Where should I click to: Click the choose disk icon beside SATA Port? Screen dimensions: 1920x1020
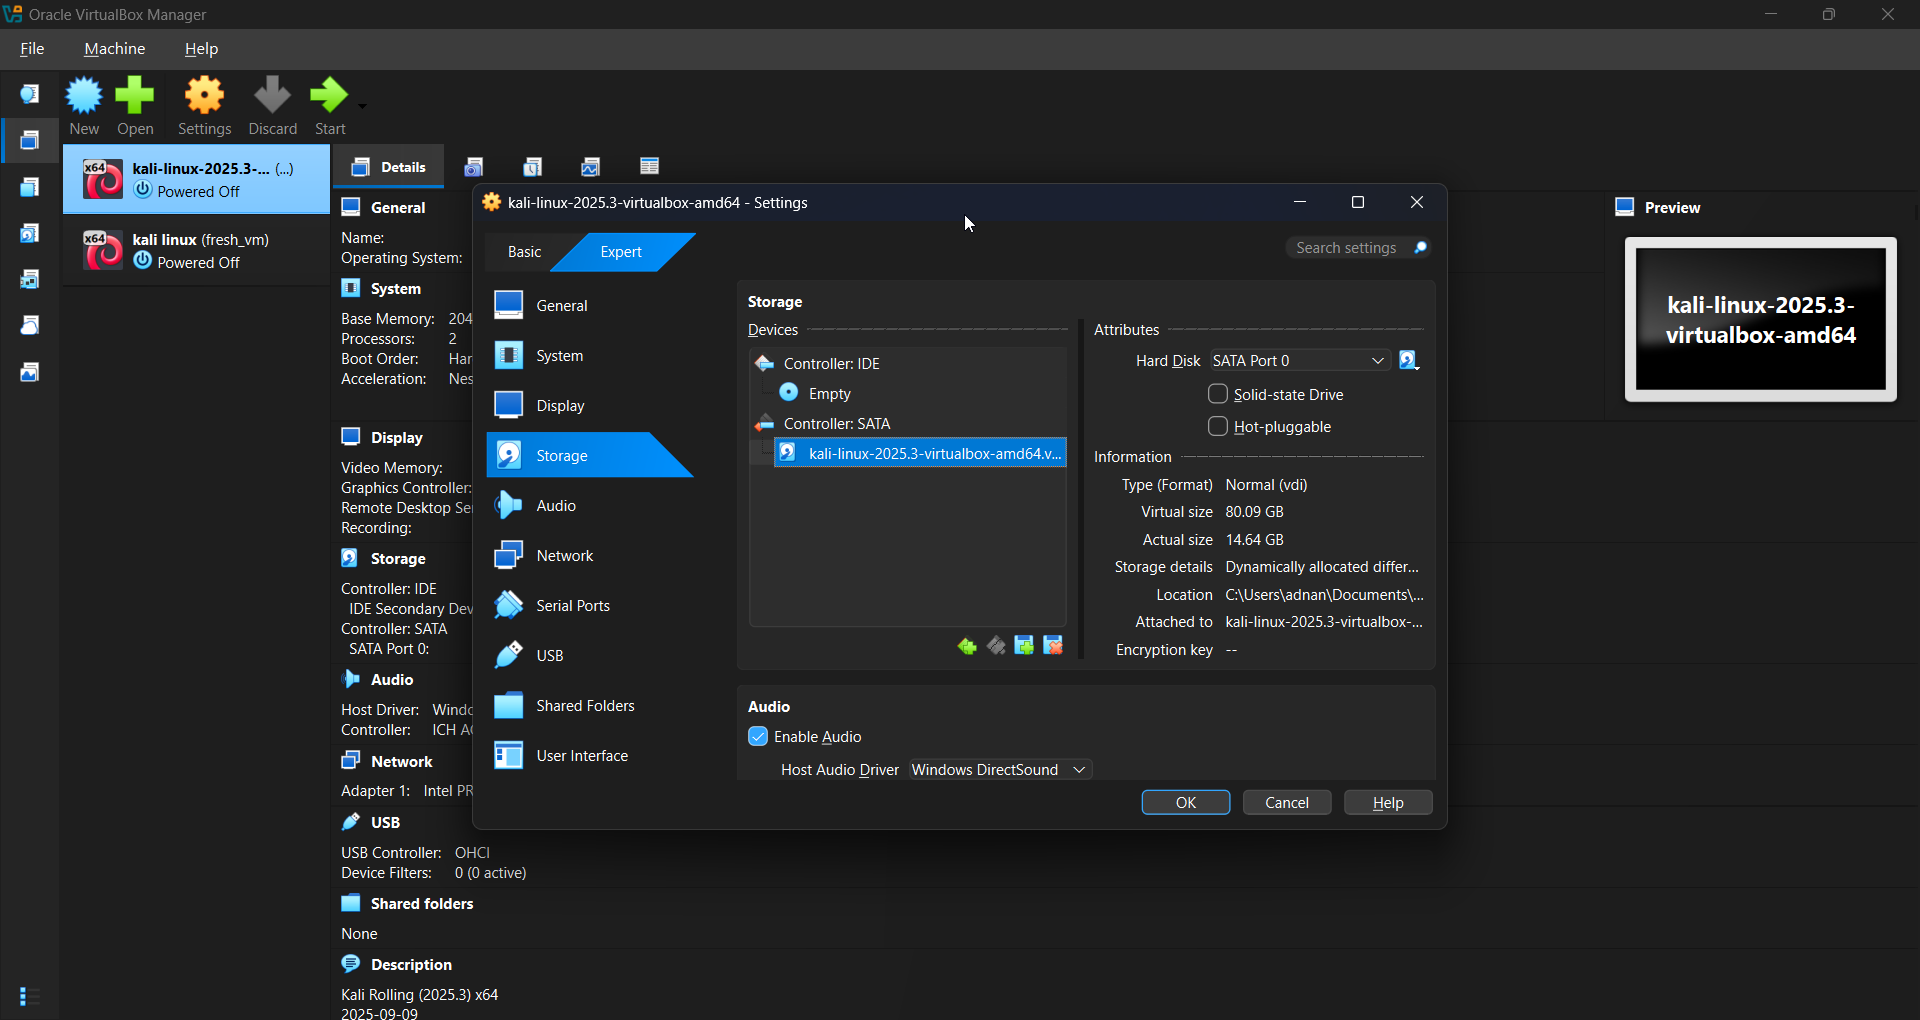[x=1409, y=361]
